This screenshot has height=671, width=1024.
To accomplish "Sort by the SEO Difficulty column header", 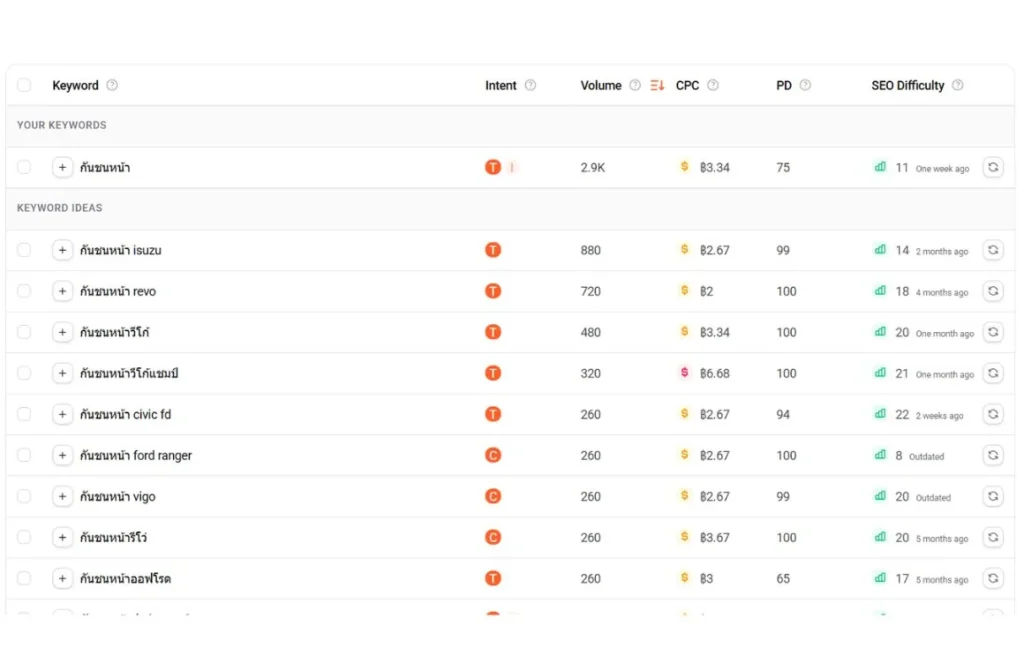I will point(908,86).
